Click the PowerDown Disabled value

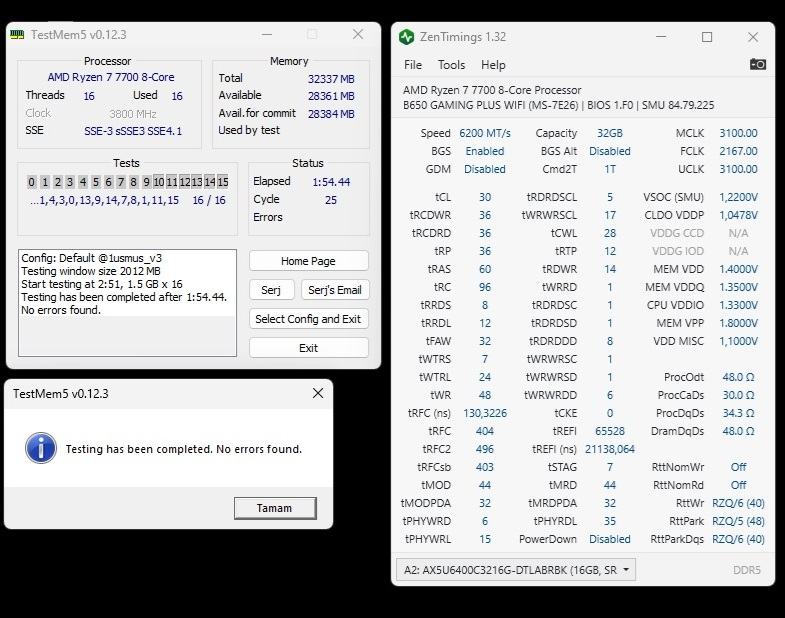tap(609, 539)
